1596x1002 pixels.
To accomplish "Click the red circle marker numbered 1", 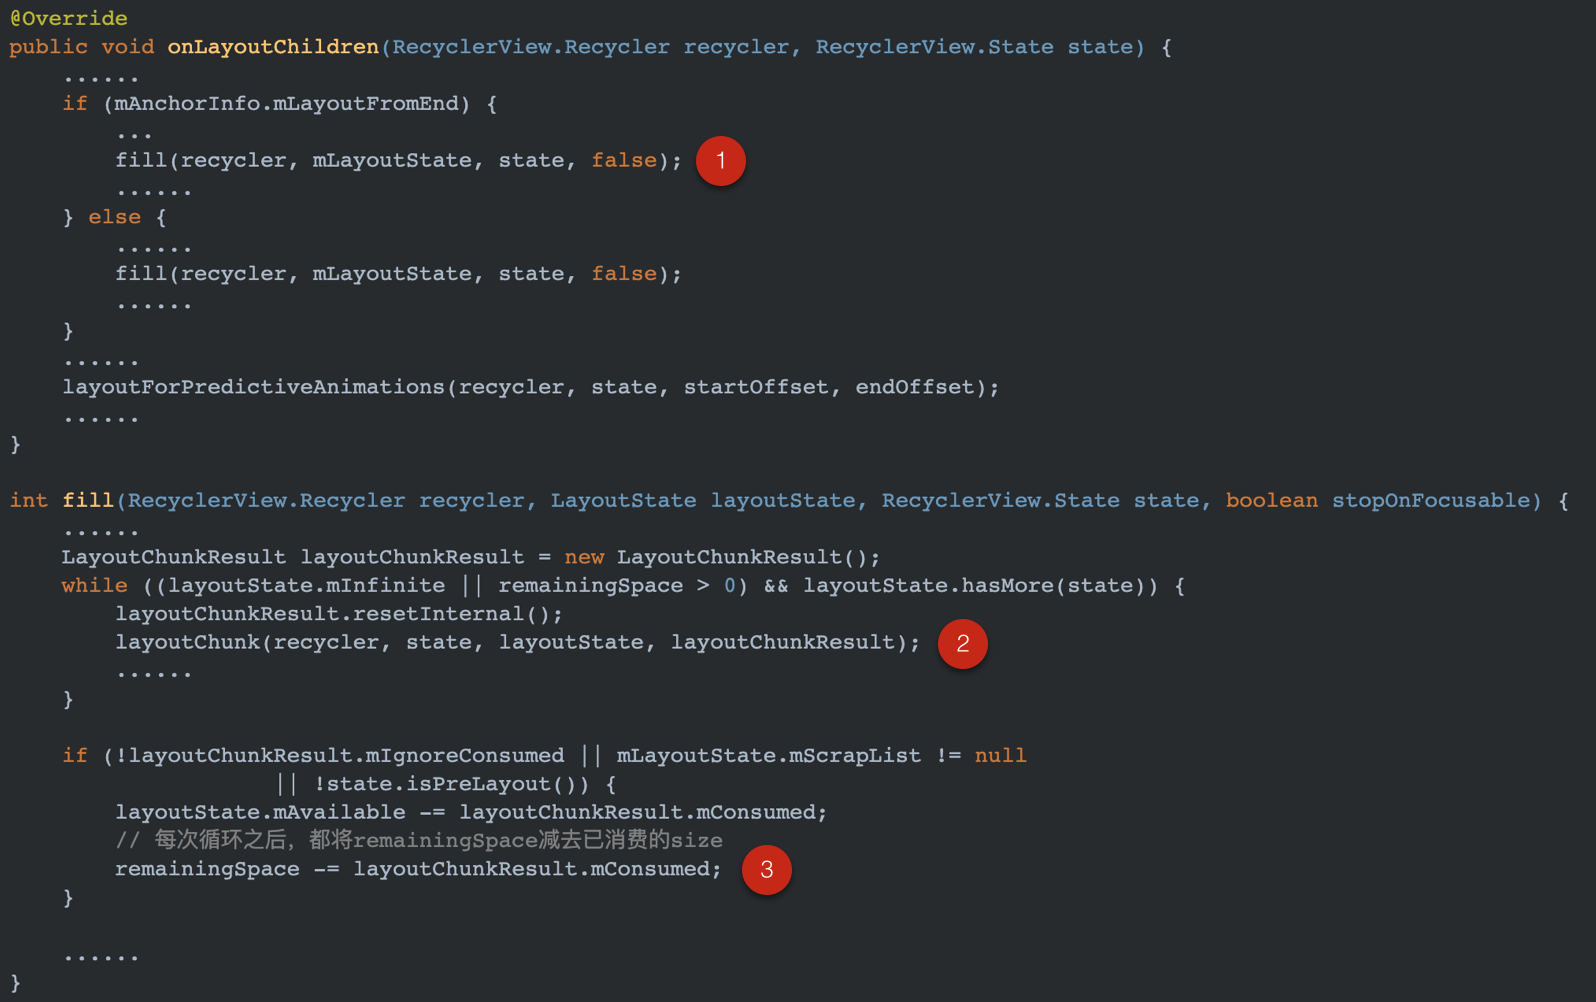I will (x=720, y=161).
